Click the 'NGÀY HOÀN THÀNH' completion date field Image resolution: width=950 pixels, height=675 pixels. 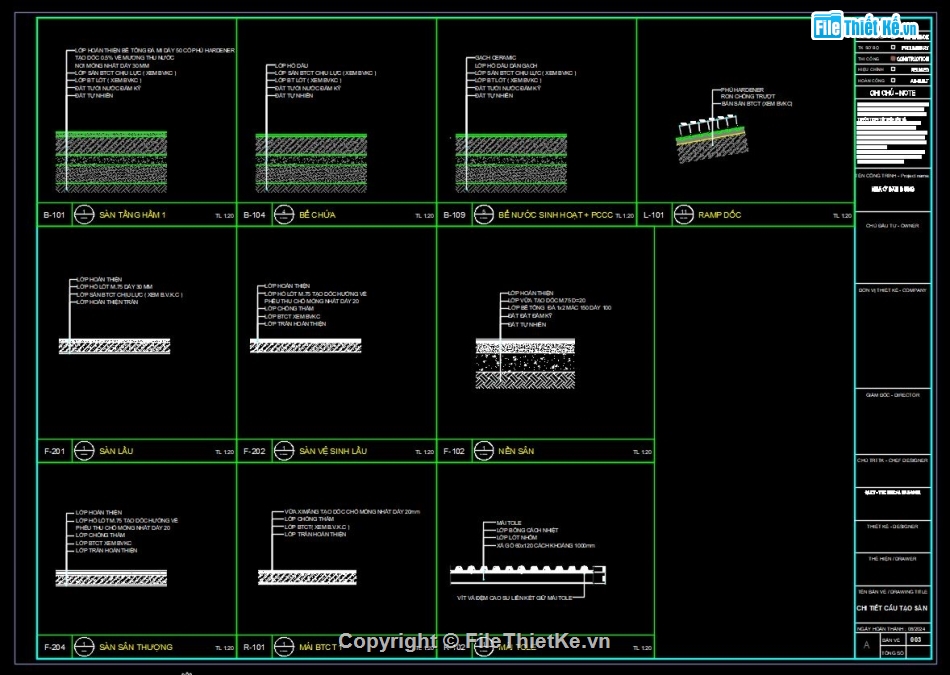pos(892,629)
